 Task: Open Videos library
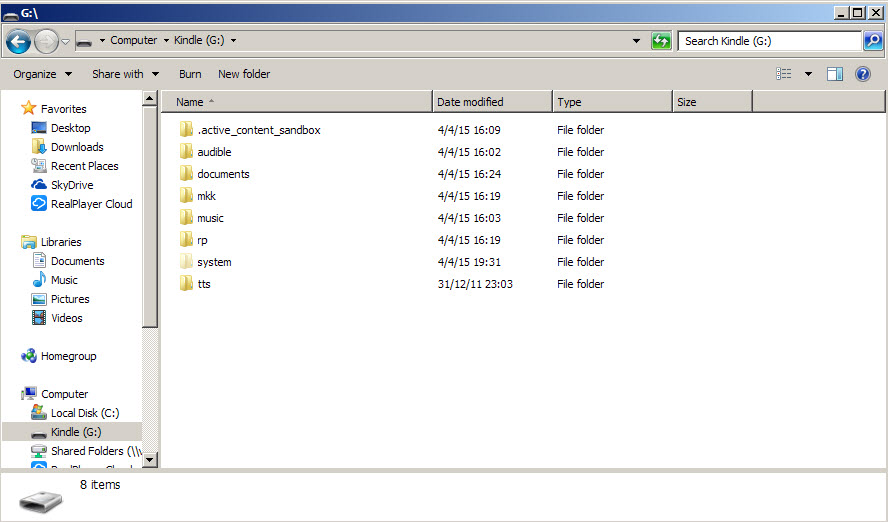pyautogui.click(x=66, y=318)
